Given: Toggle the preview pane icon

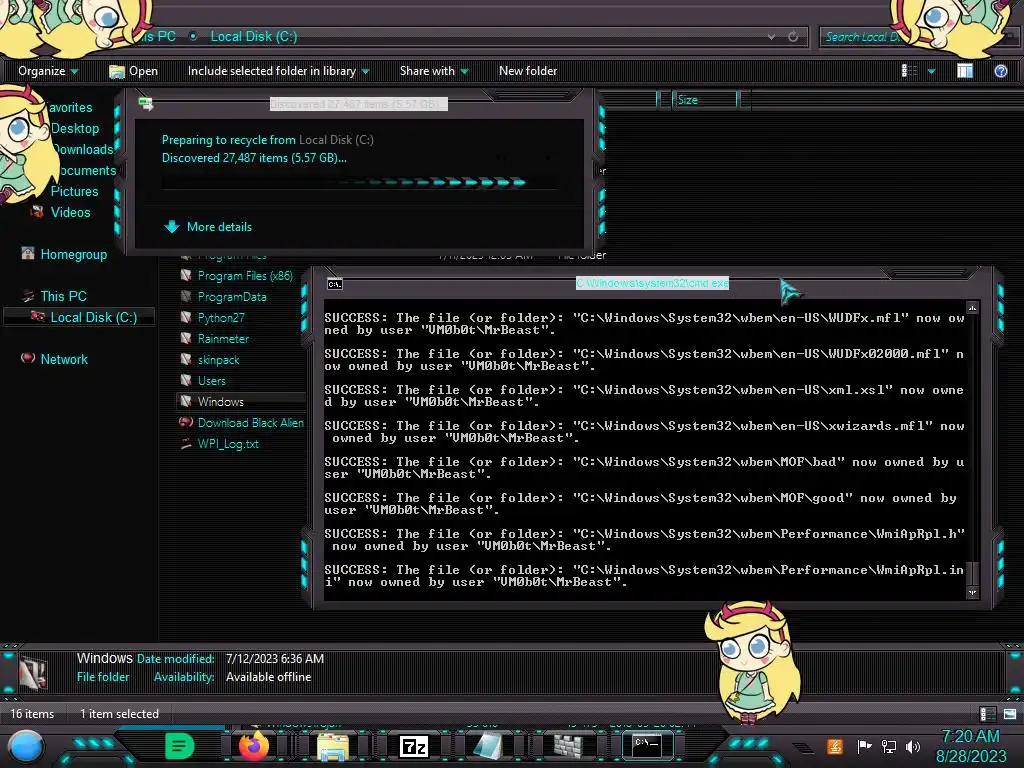Looking at the screenshot, I should point(965,71).
